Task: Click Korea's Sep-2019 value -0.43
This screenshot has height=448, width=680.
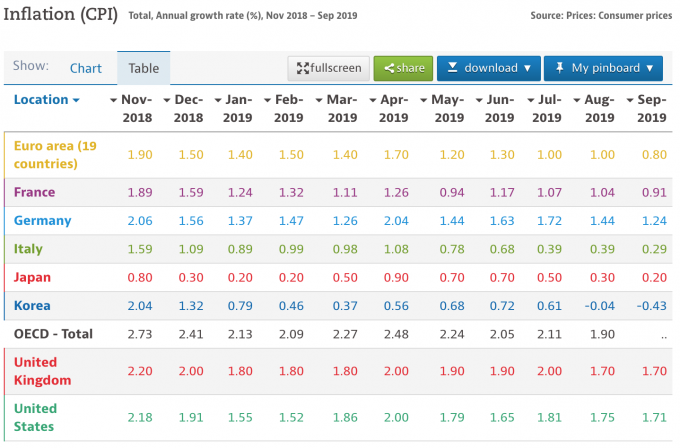Action: click(651, 305)
